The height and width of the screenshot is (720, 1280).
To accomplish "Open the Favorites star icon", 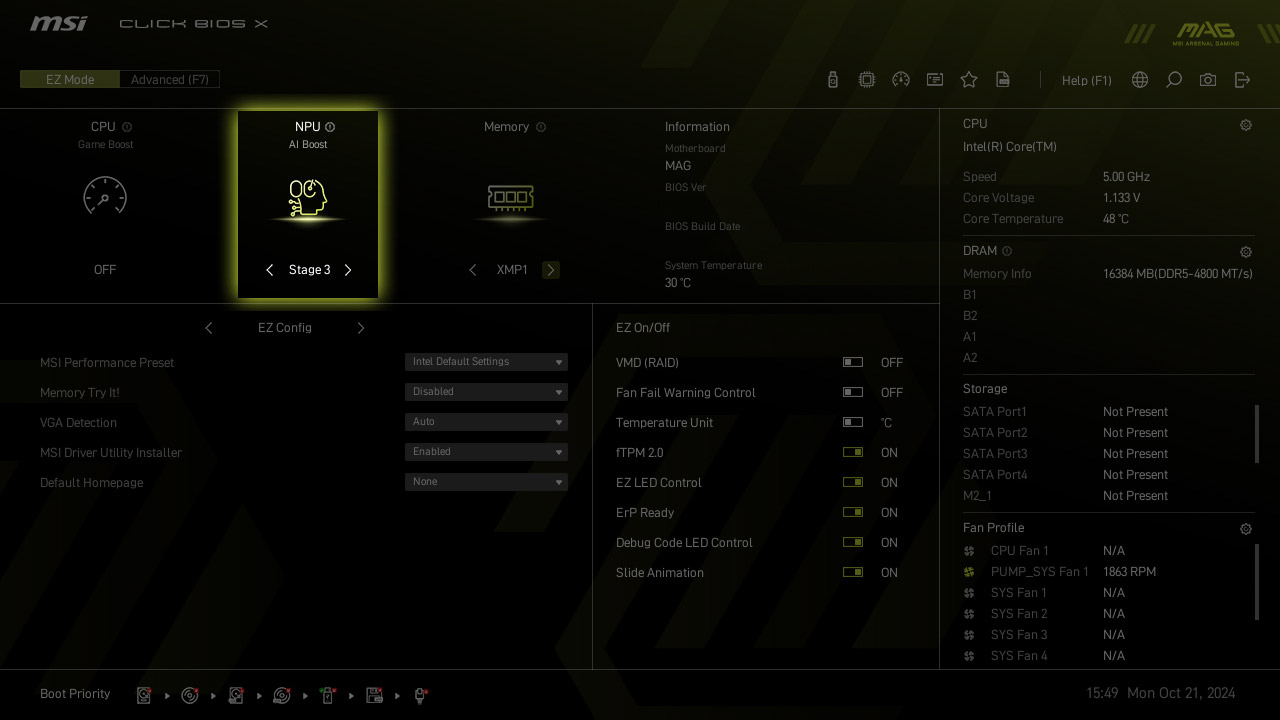I will (969, 80).
